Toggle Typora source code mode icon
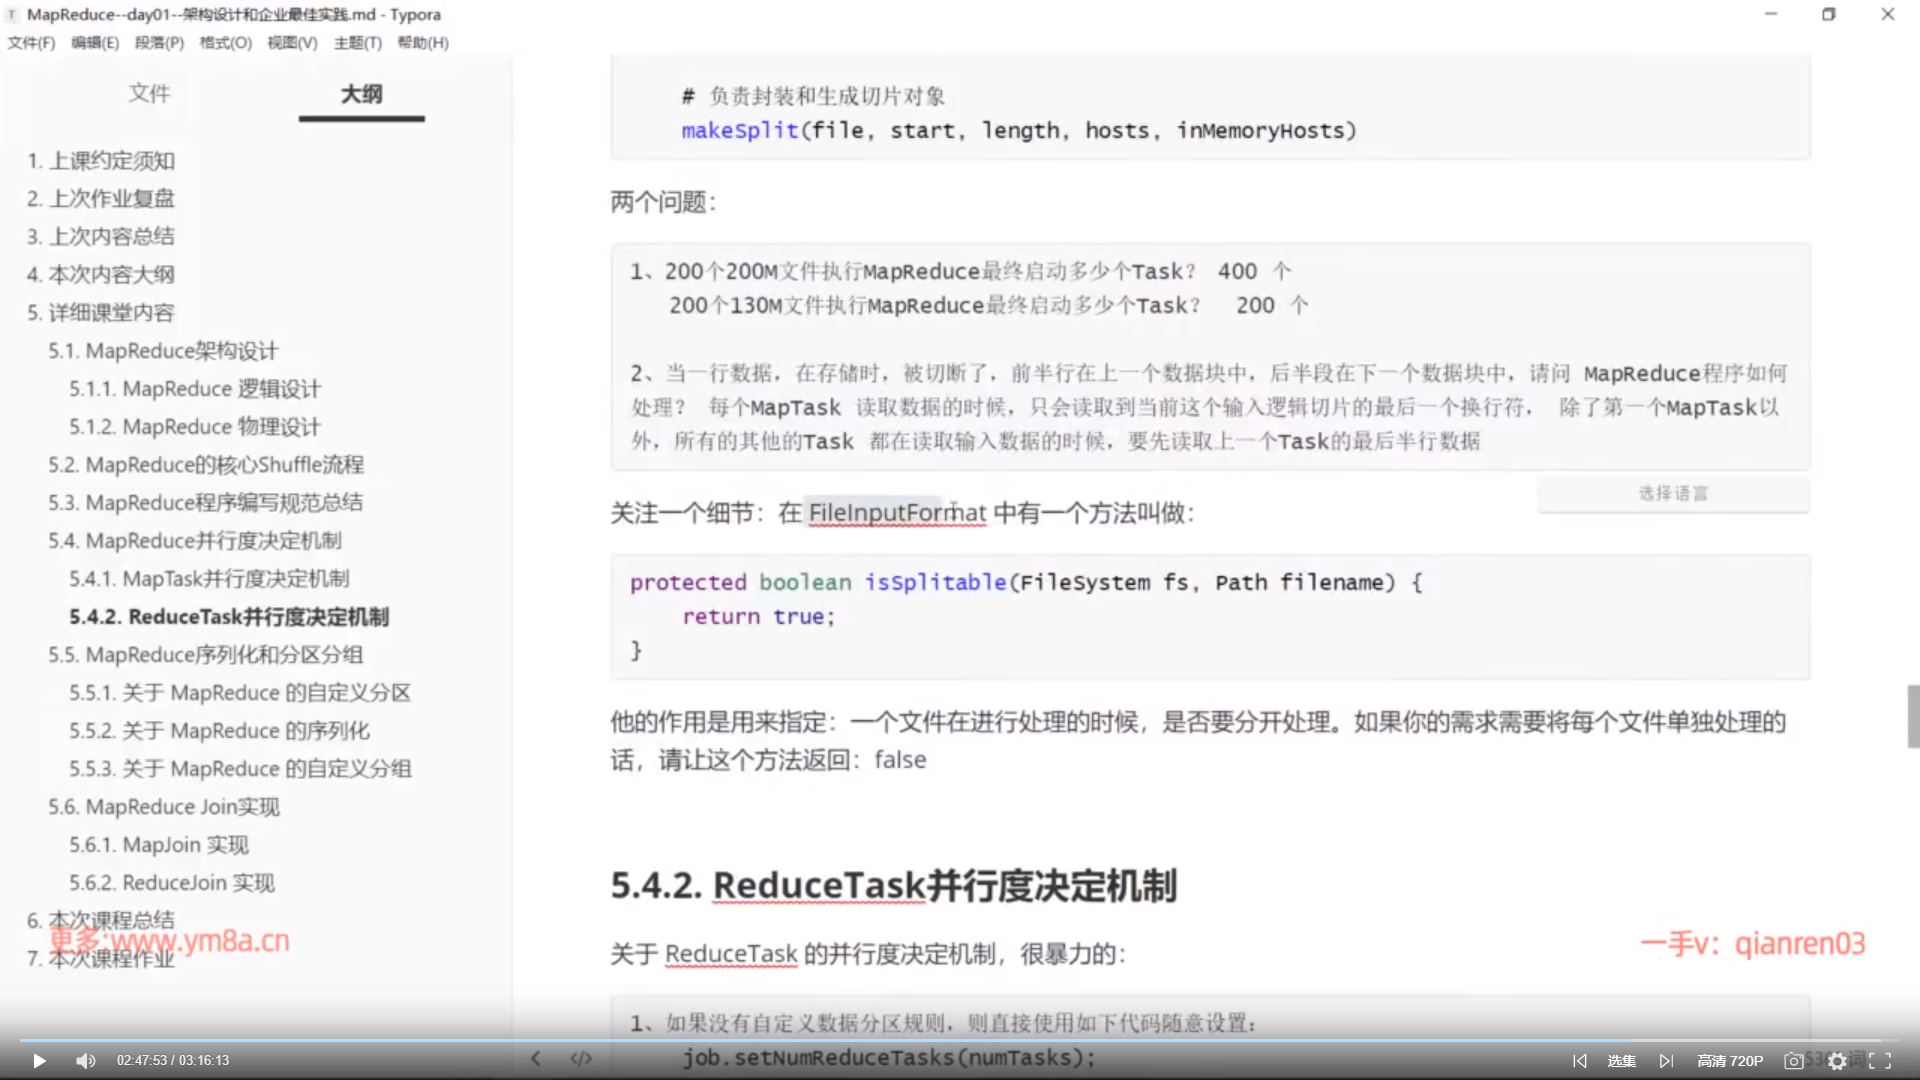The image size is (1920, 1080). [x=581, y=1058]
